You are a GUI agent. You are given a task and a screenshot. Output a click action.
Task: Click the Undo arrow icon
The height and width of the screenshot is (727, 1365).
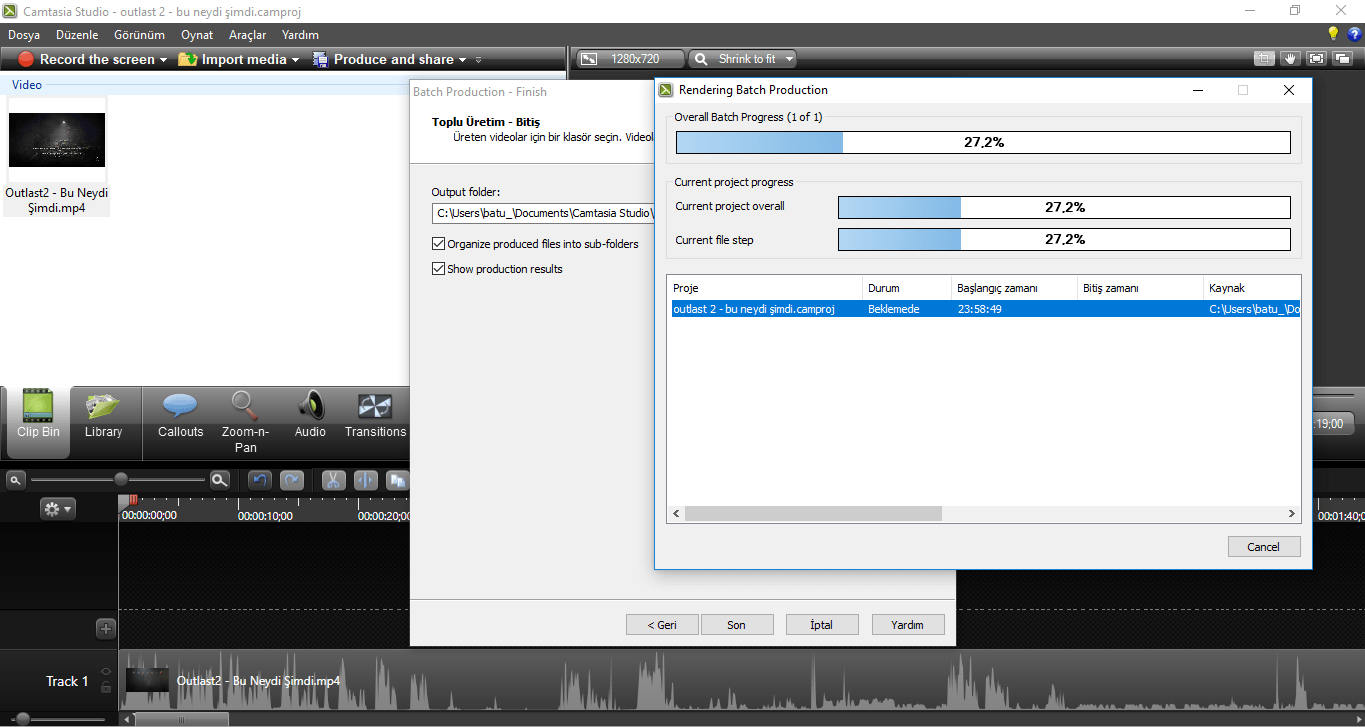[x=260, y=480]
